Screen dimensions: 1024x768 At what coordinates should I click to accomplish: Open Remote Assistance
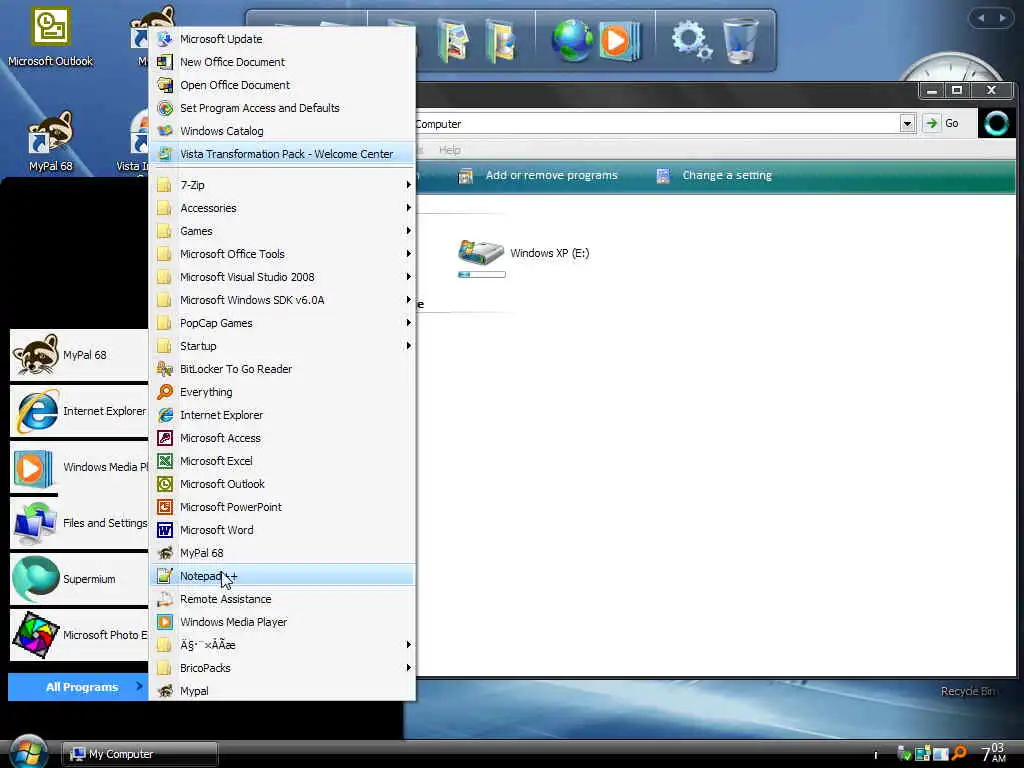tap(283, 599)
